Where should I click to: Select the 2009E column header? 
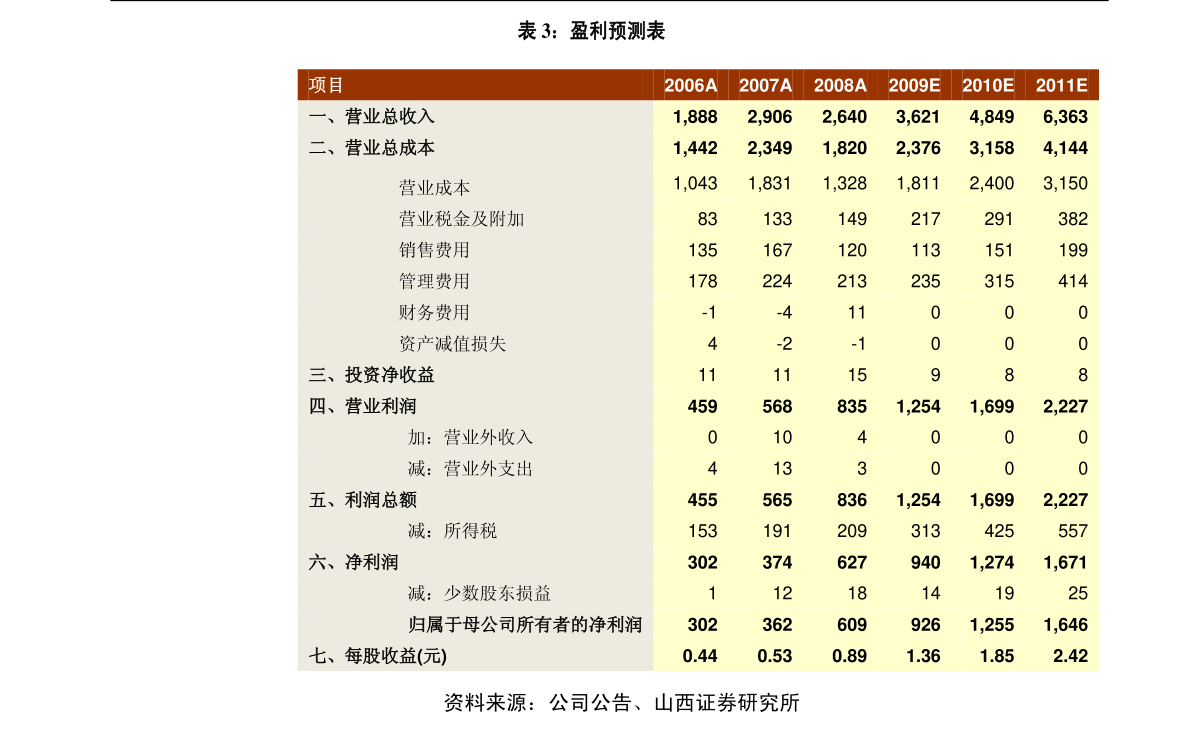914,86
